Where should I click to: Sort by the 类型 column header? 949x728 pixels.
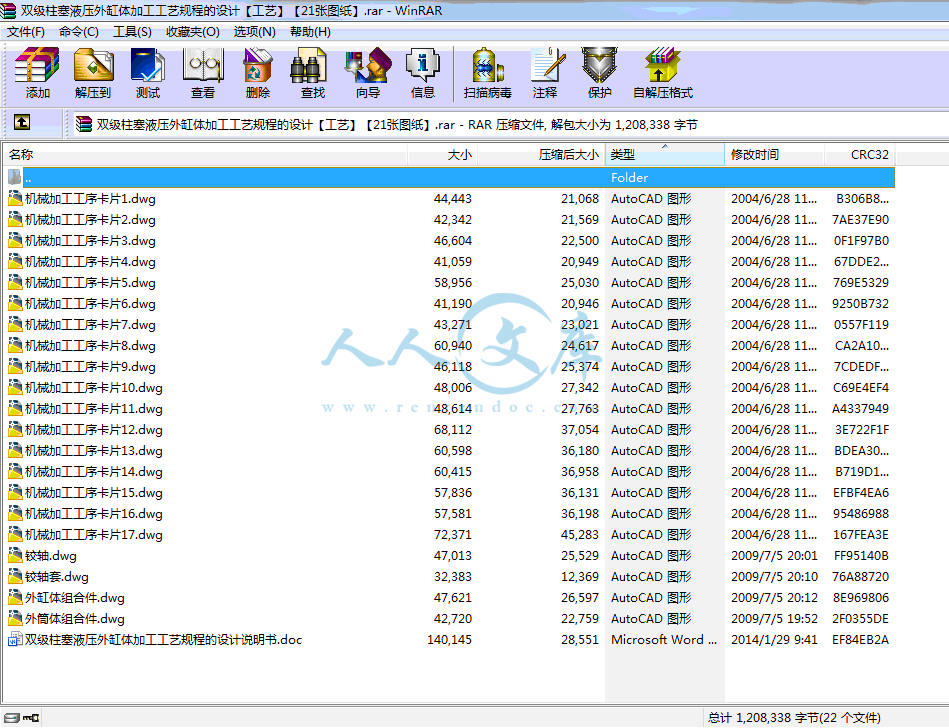coord(665,154)
